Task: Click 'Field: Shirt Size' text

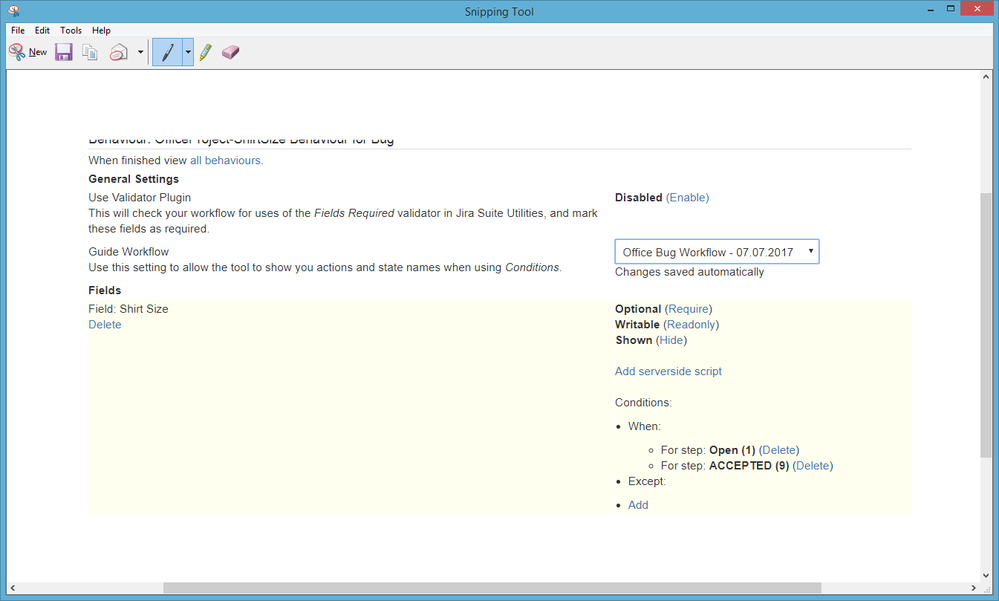Action: (x=128, y=309)
